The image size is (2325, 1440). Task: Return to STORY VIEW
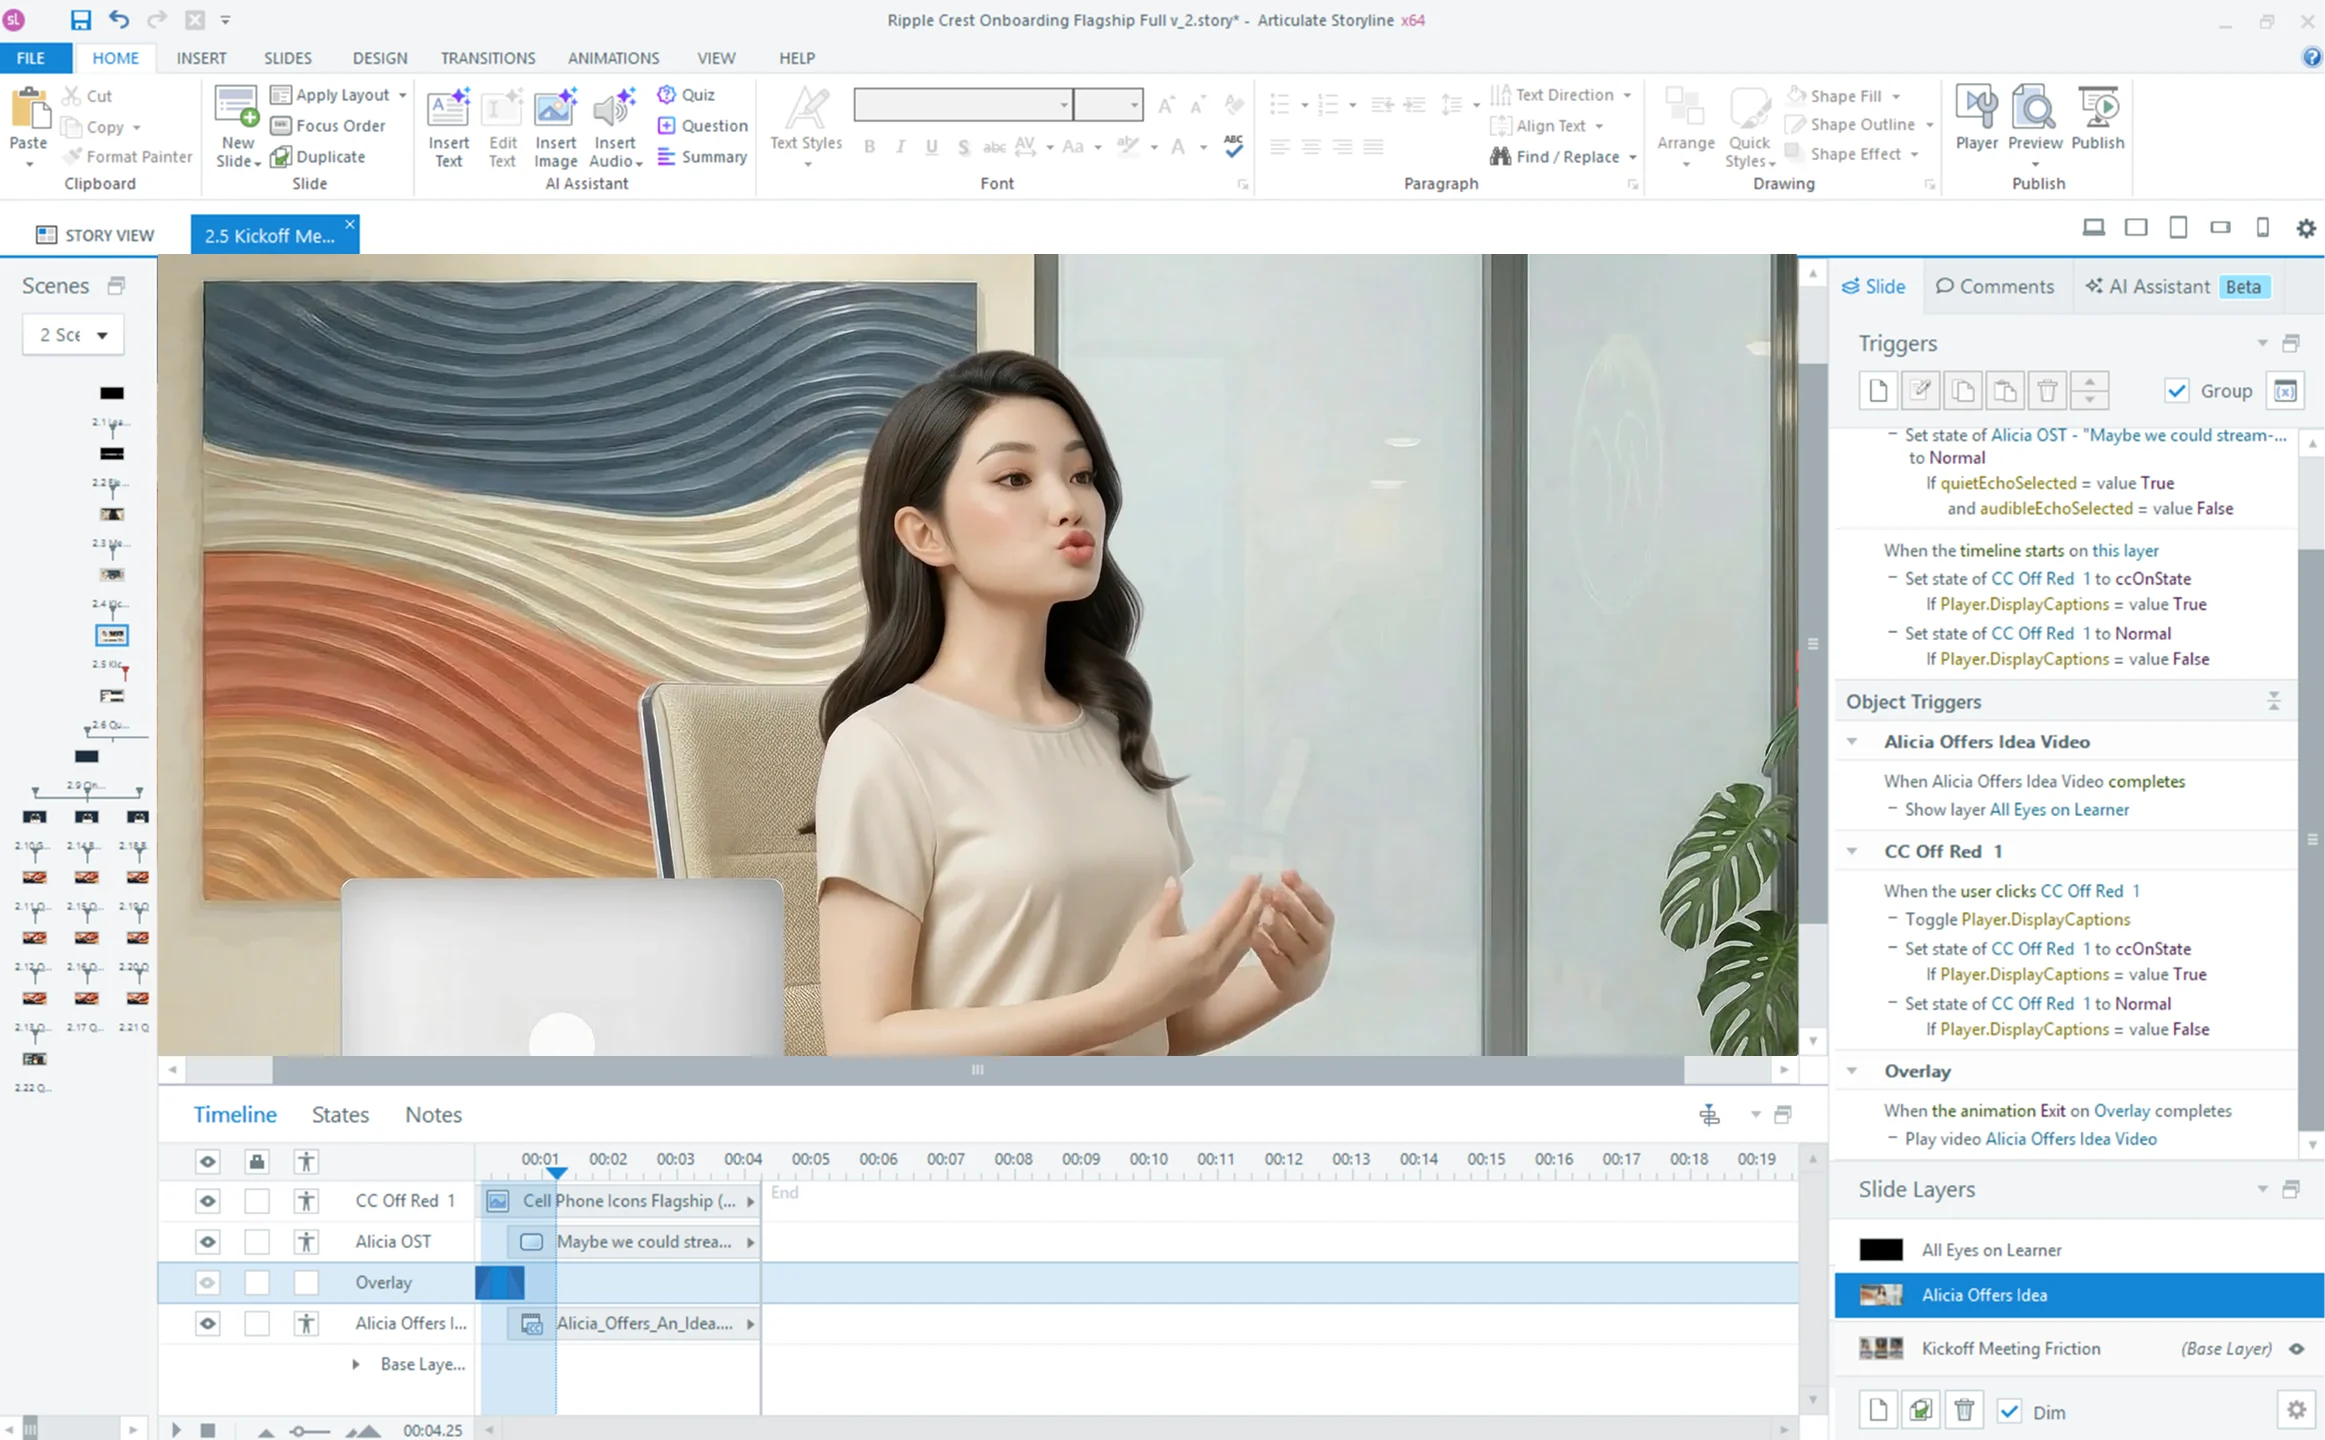pos(96,235)
